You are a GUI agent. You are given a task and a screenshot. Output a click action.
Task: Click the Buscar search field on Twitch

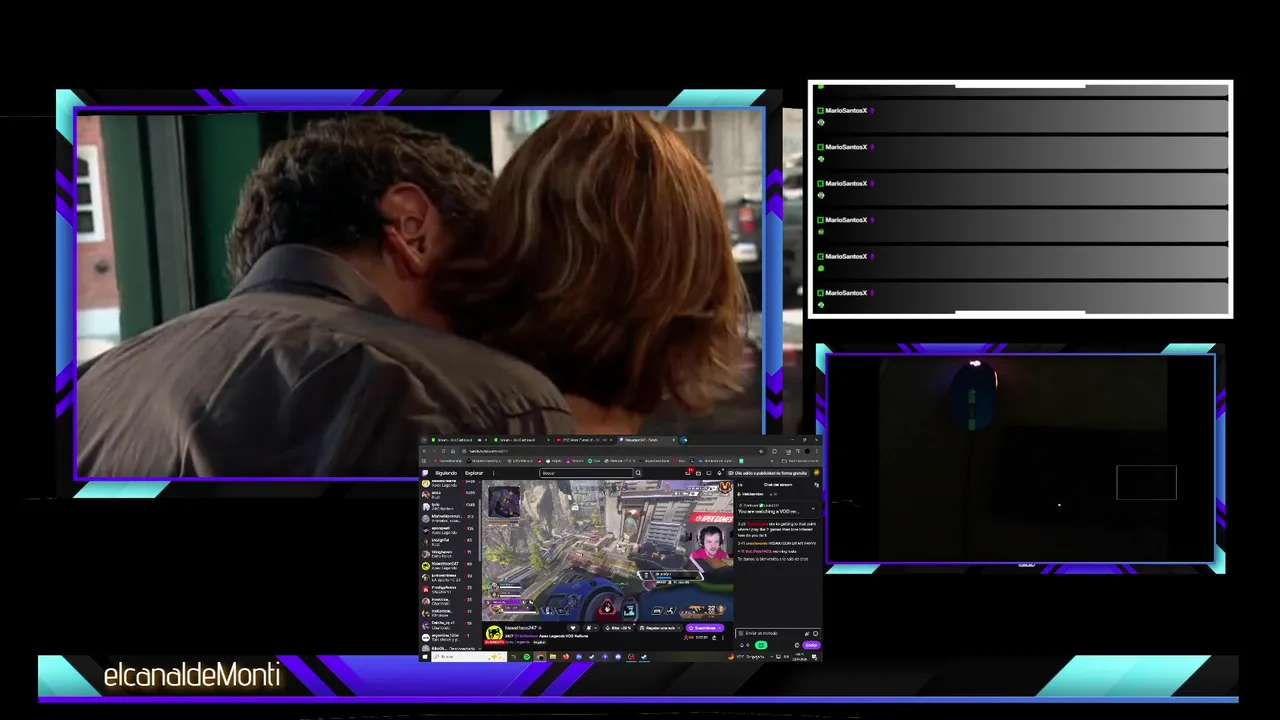(x=586, y=473)
